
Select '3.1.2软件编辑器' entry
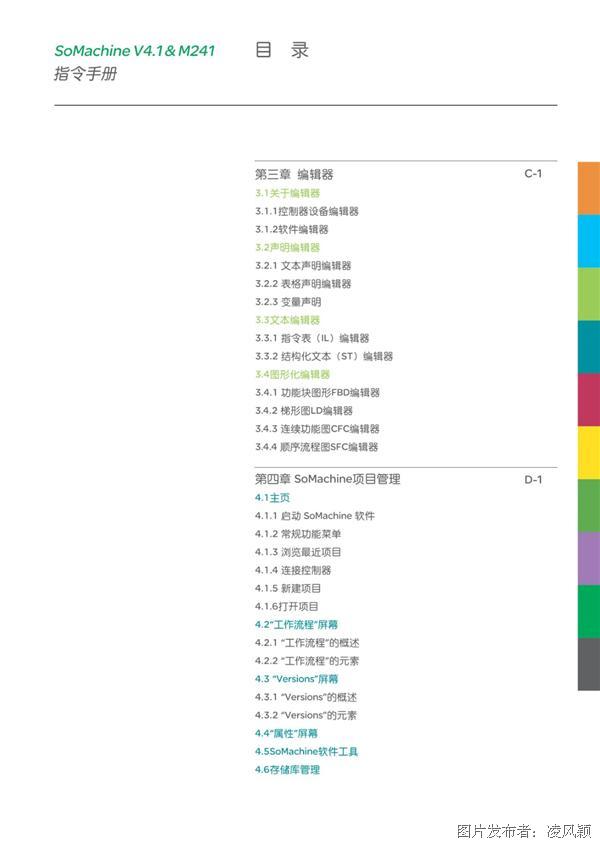(x=292, y=229)
